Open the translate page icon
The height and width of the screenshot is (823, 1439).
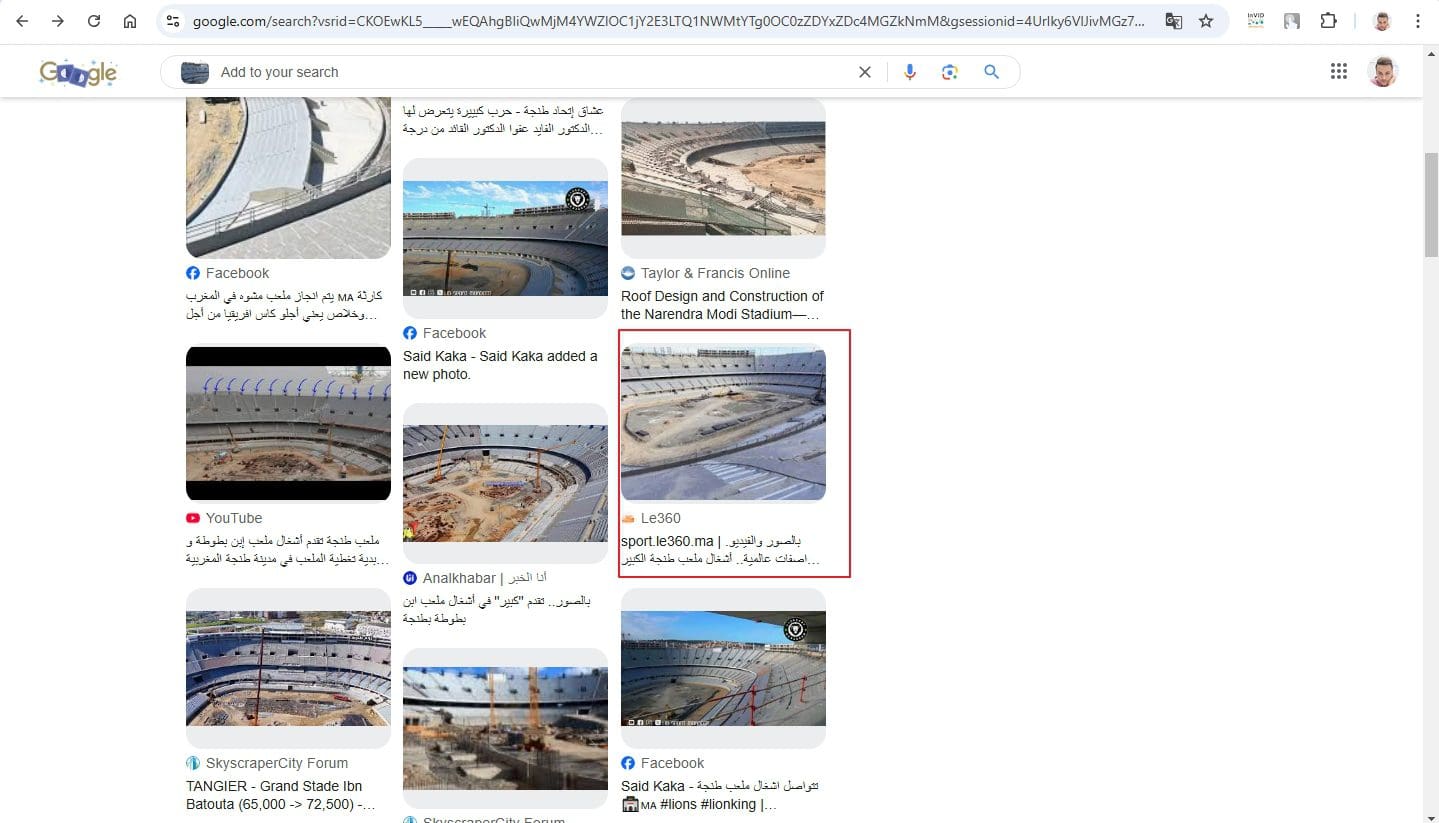click(1174, 21)
